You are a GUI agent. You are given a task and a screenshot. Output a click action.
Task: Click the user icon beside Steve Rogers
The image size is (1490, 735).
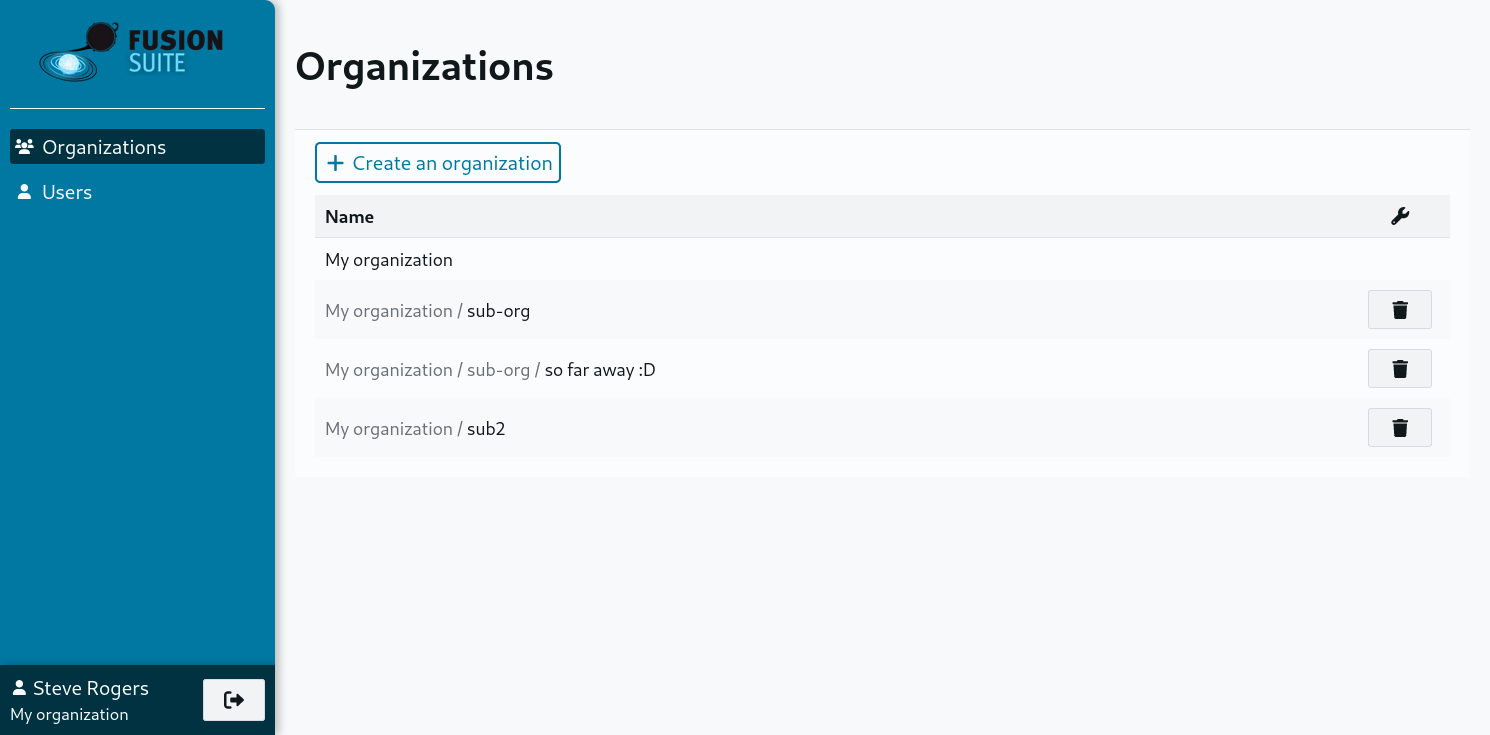coord(19,688)
